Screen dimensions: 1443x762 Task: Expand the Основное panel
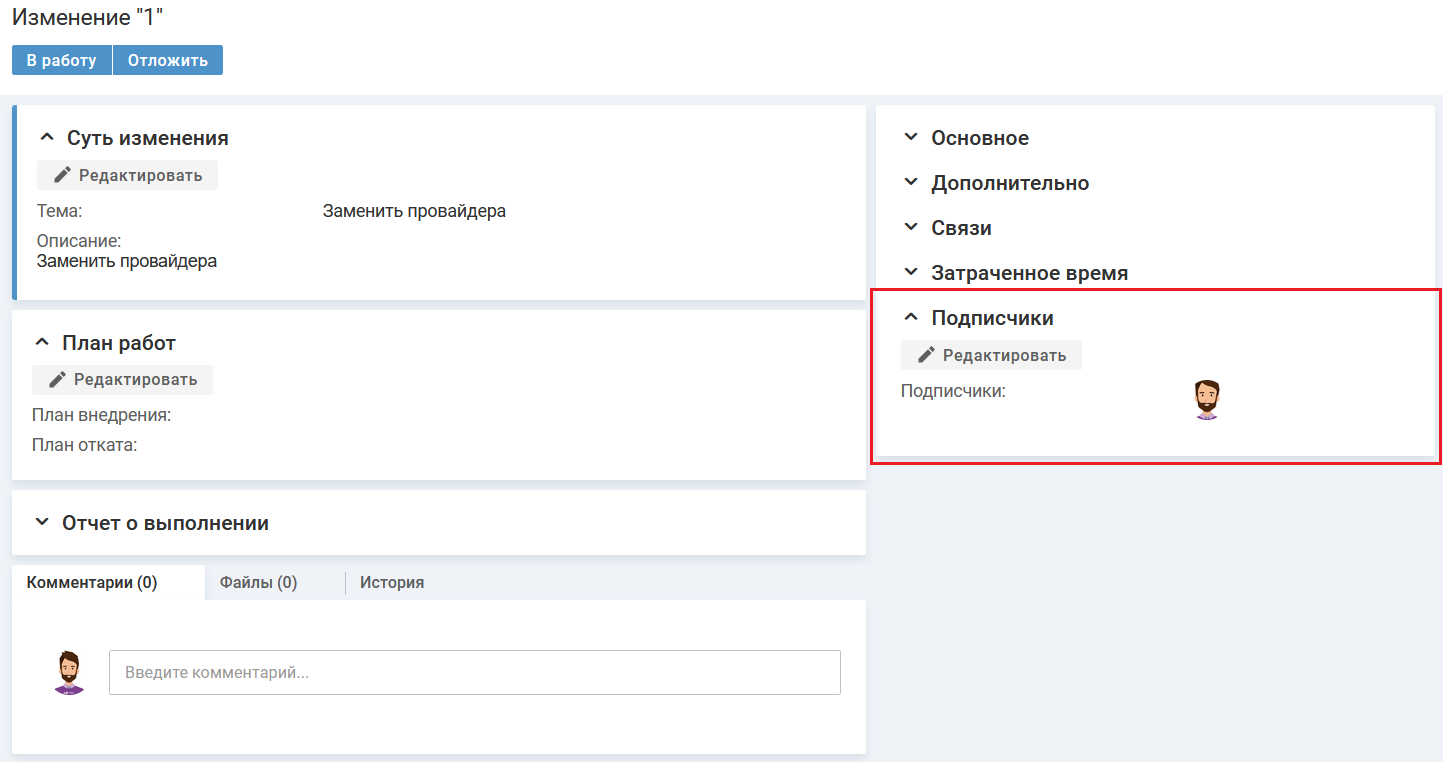910,138
